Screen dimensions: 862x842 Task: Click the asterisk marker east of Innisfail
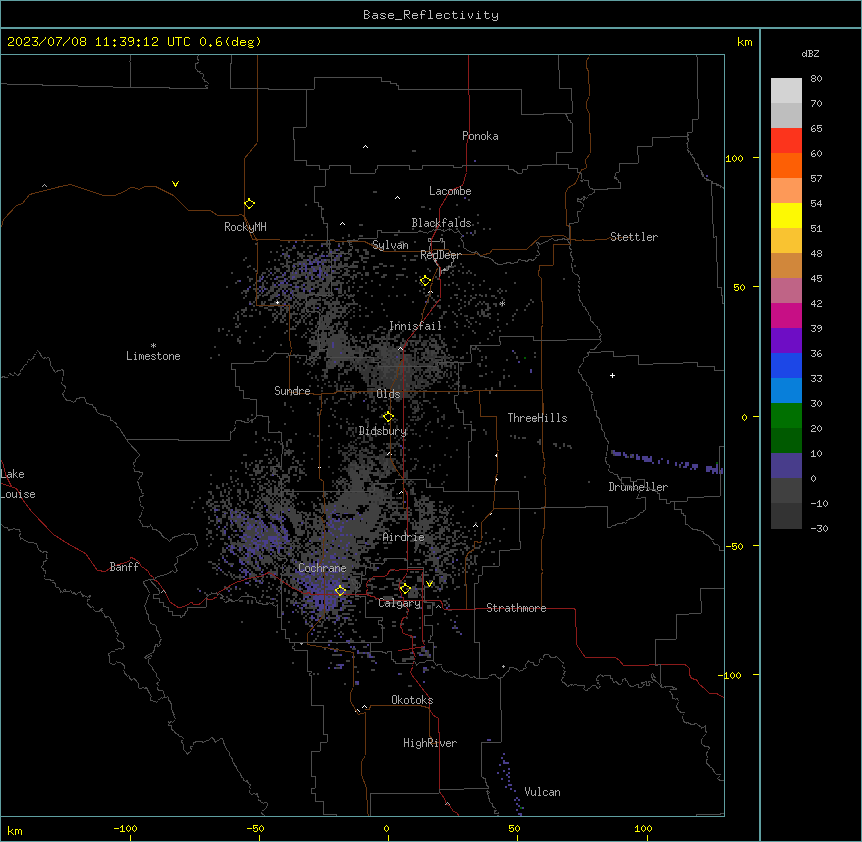[x=502, y=303]
